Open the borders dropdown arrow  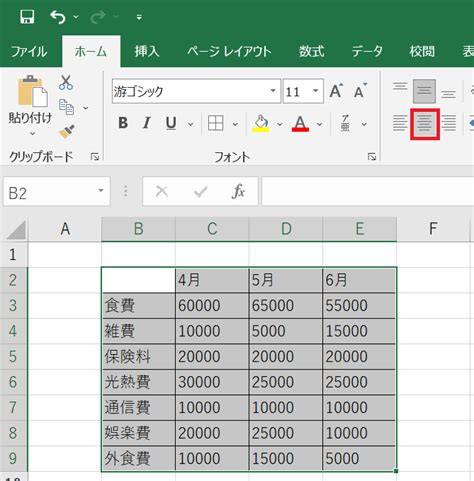[235, 124]
